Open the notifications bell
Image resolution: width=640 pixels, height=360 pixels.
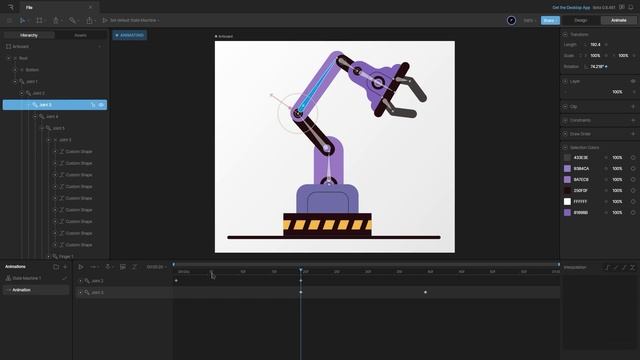[x=631, y=7]
